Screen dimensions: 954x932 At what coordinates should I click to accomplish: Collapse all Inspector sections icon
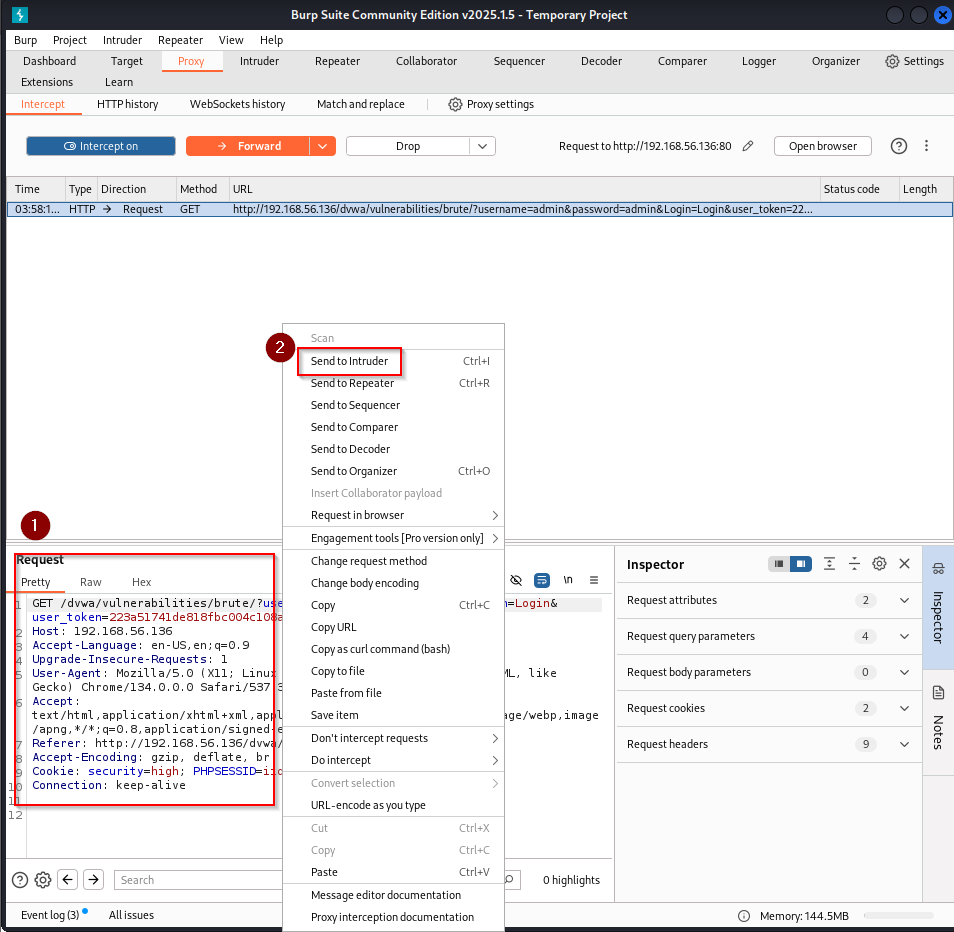click(x=854, y=564)
